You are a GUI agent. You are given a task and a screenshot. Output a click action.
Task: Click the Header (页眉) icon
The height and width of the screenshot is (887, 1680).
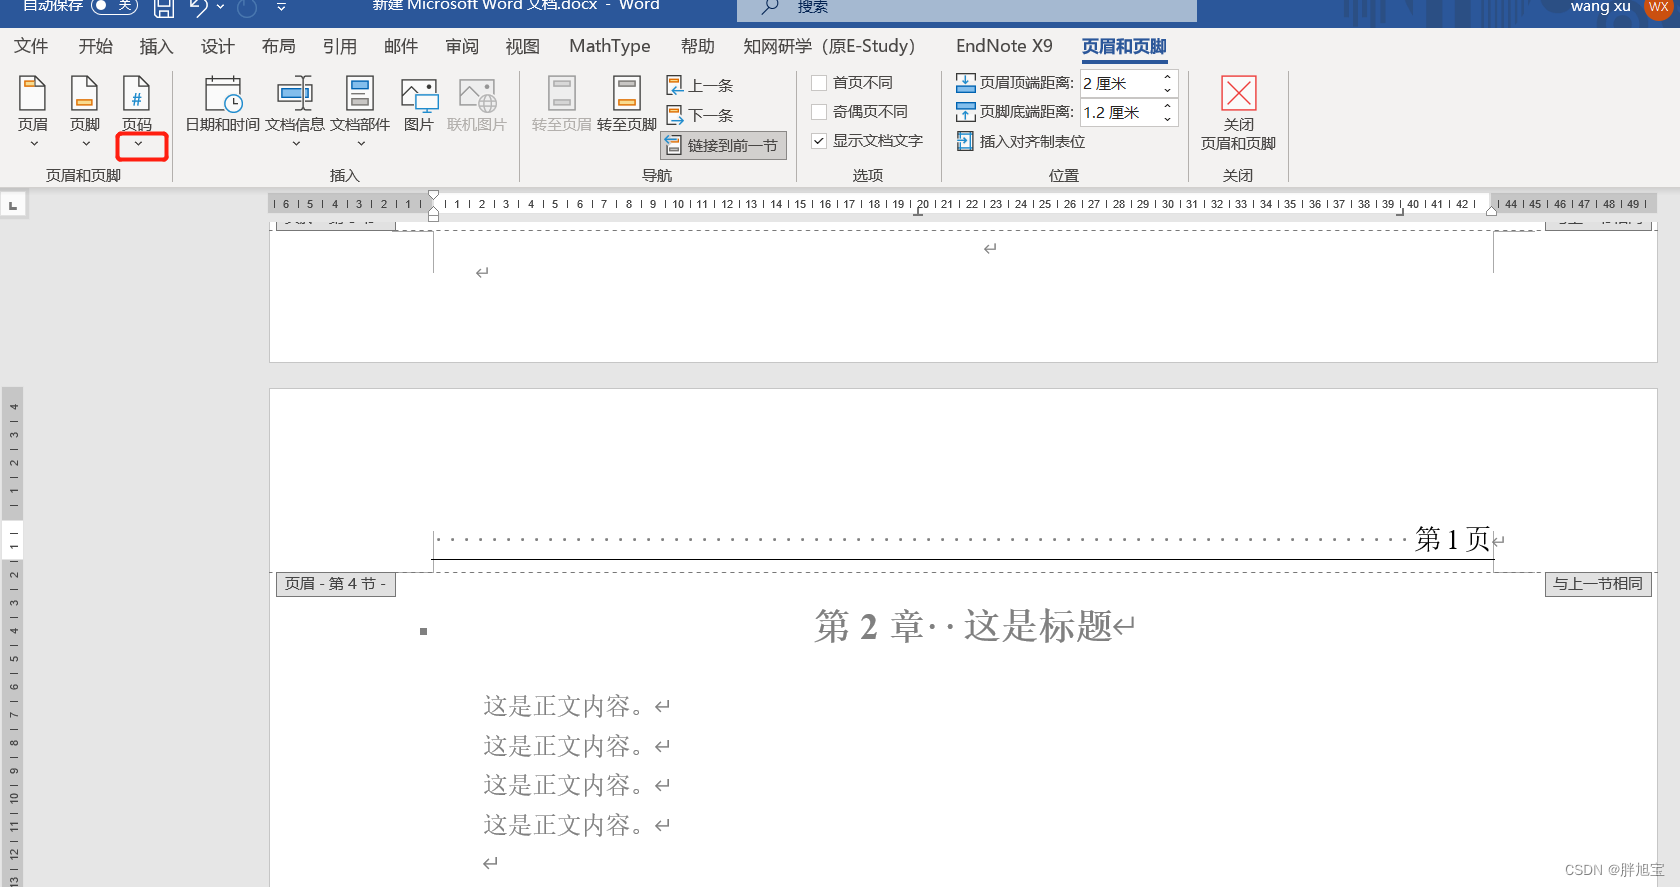click(x=33, y=94)
